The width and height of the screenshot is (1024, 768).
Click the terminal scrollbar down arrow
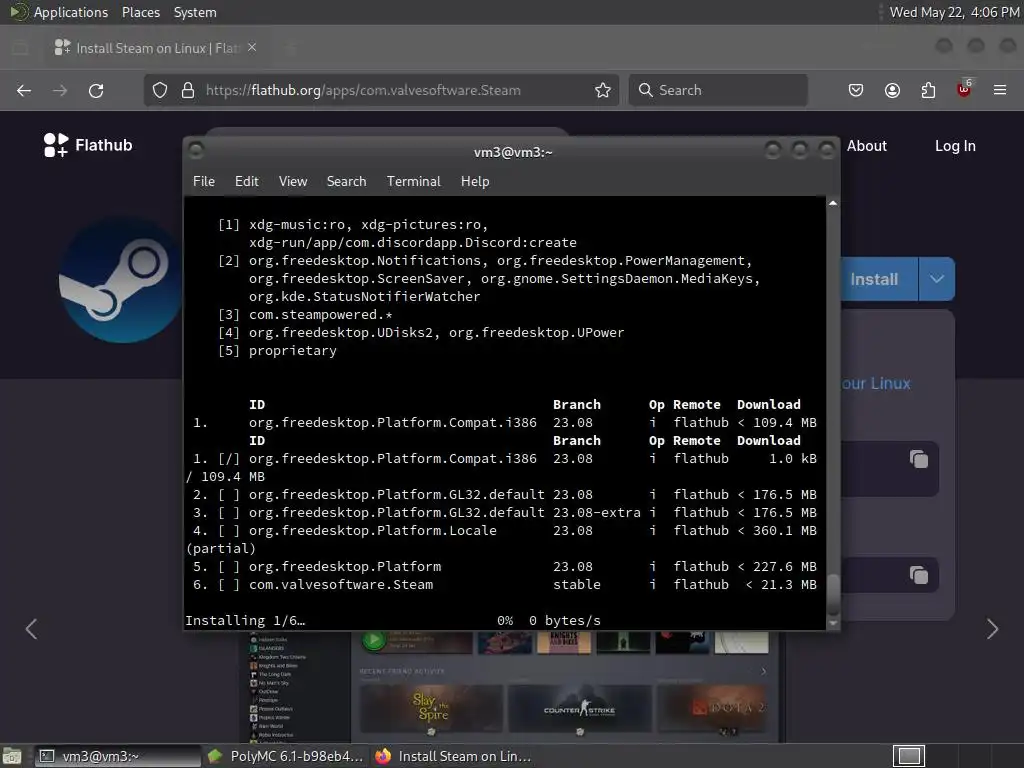tap(833, 624)
